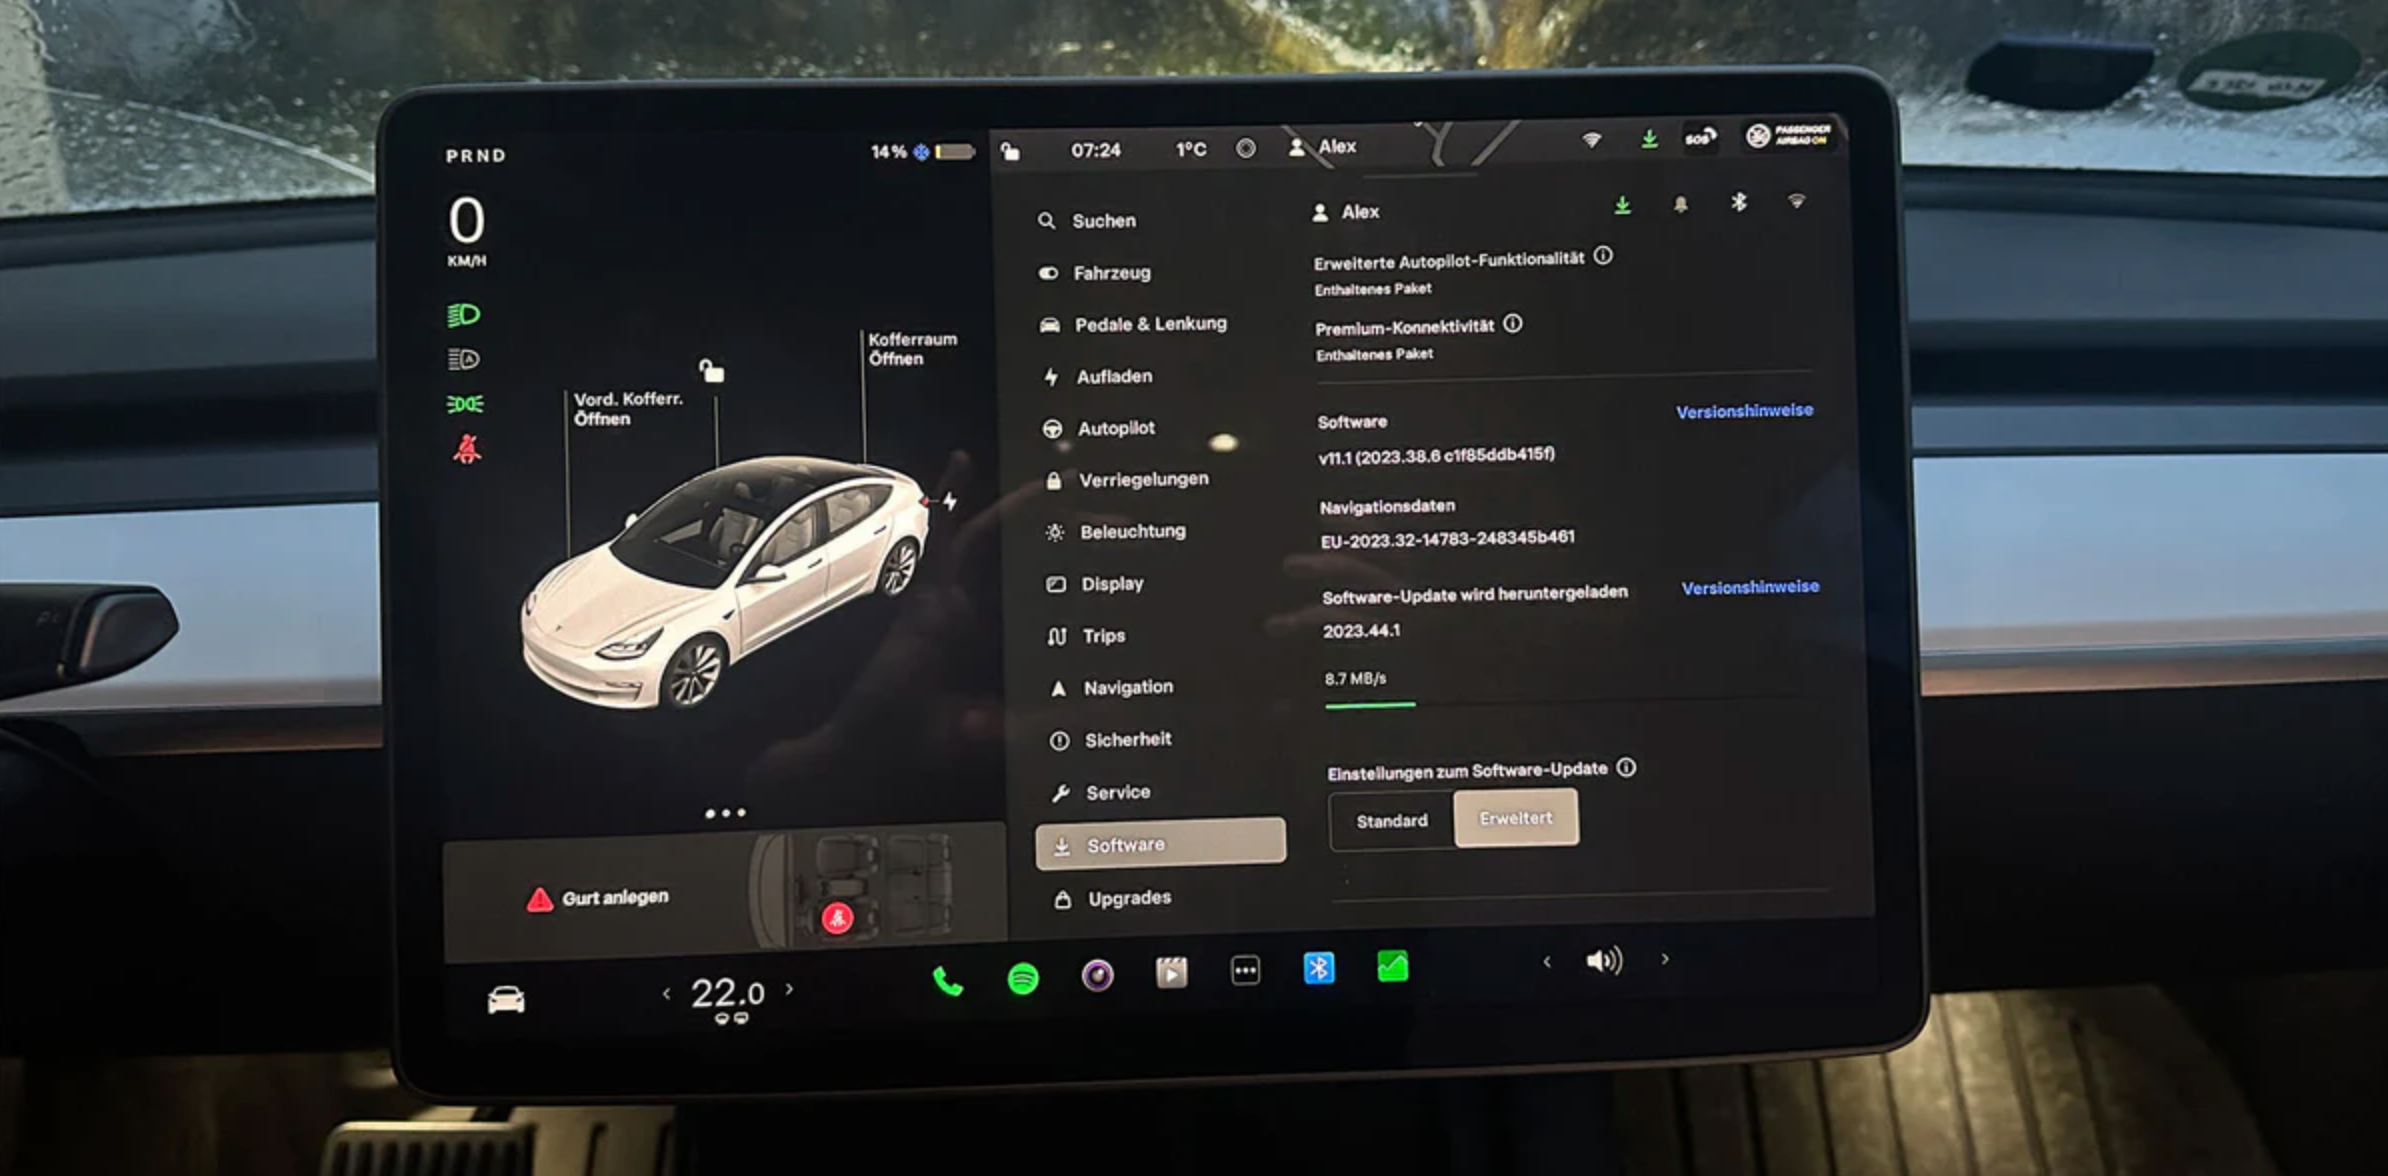Tap the 14 % battery indicator
The image size is (2388, 1176).
922,152
